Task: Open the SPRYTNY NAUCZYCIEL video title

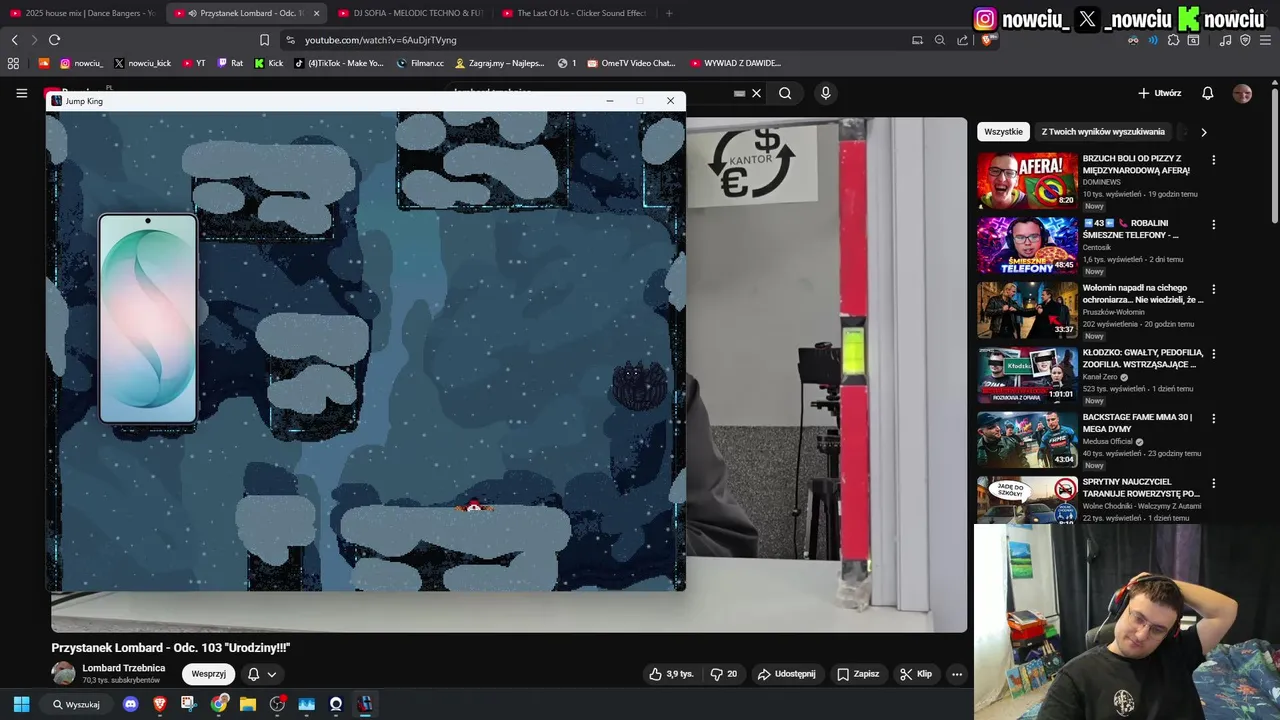Action: coord(1141,487)
